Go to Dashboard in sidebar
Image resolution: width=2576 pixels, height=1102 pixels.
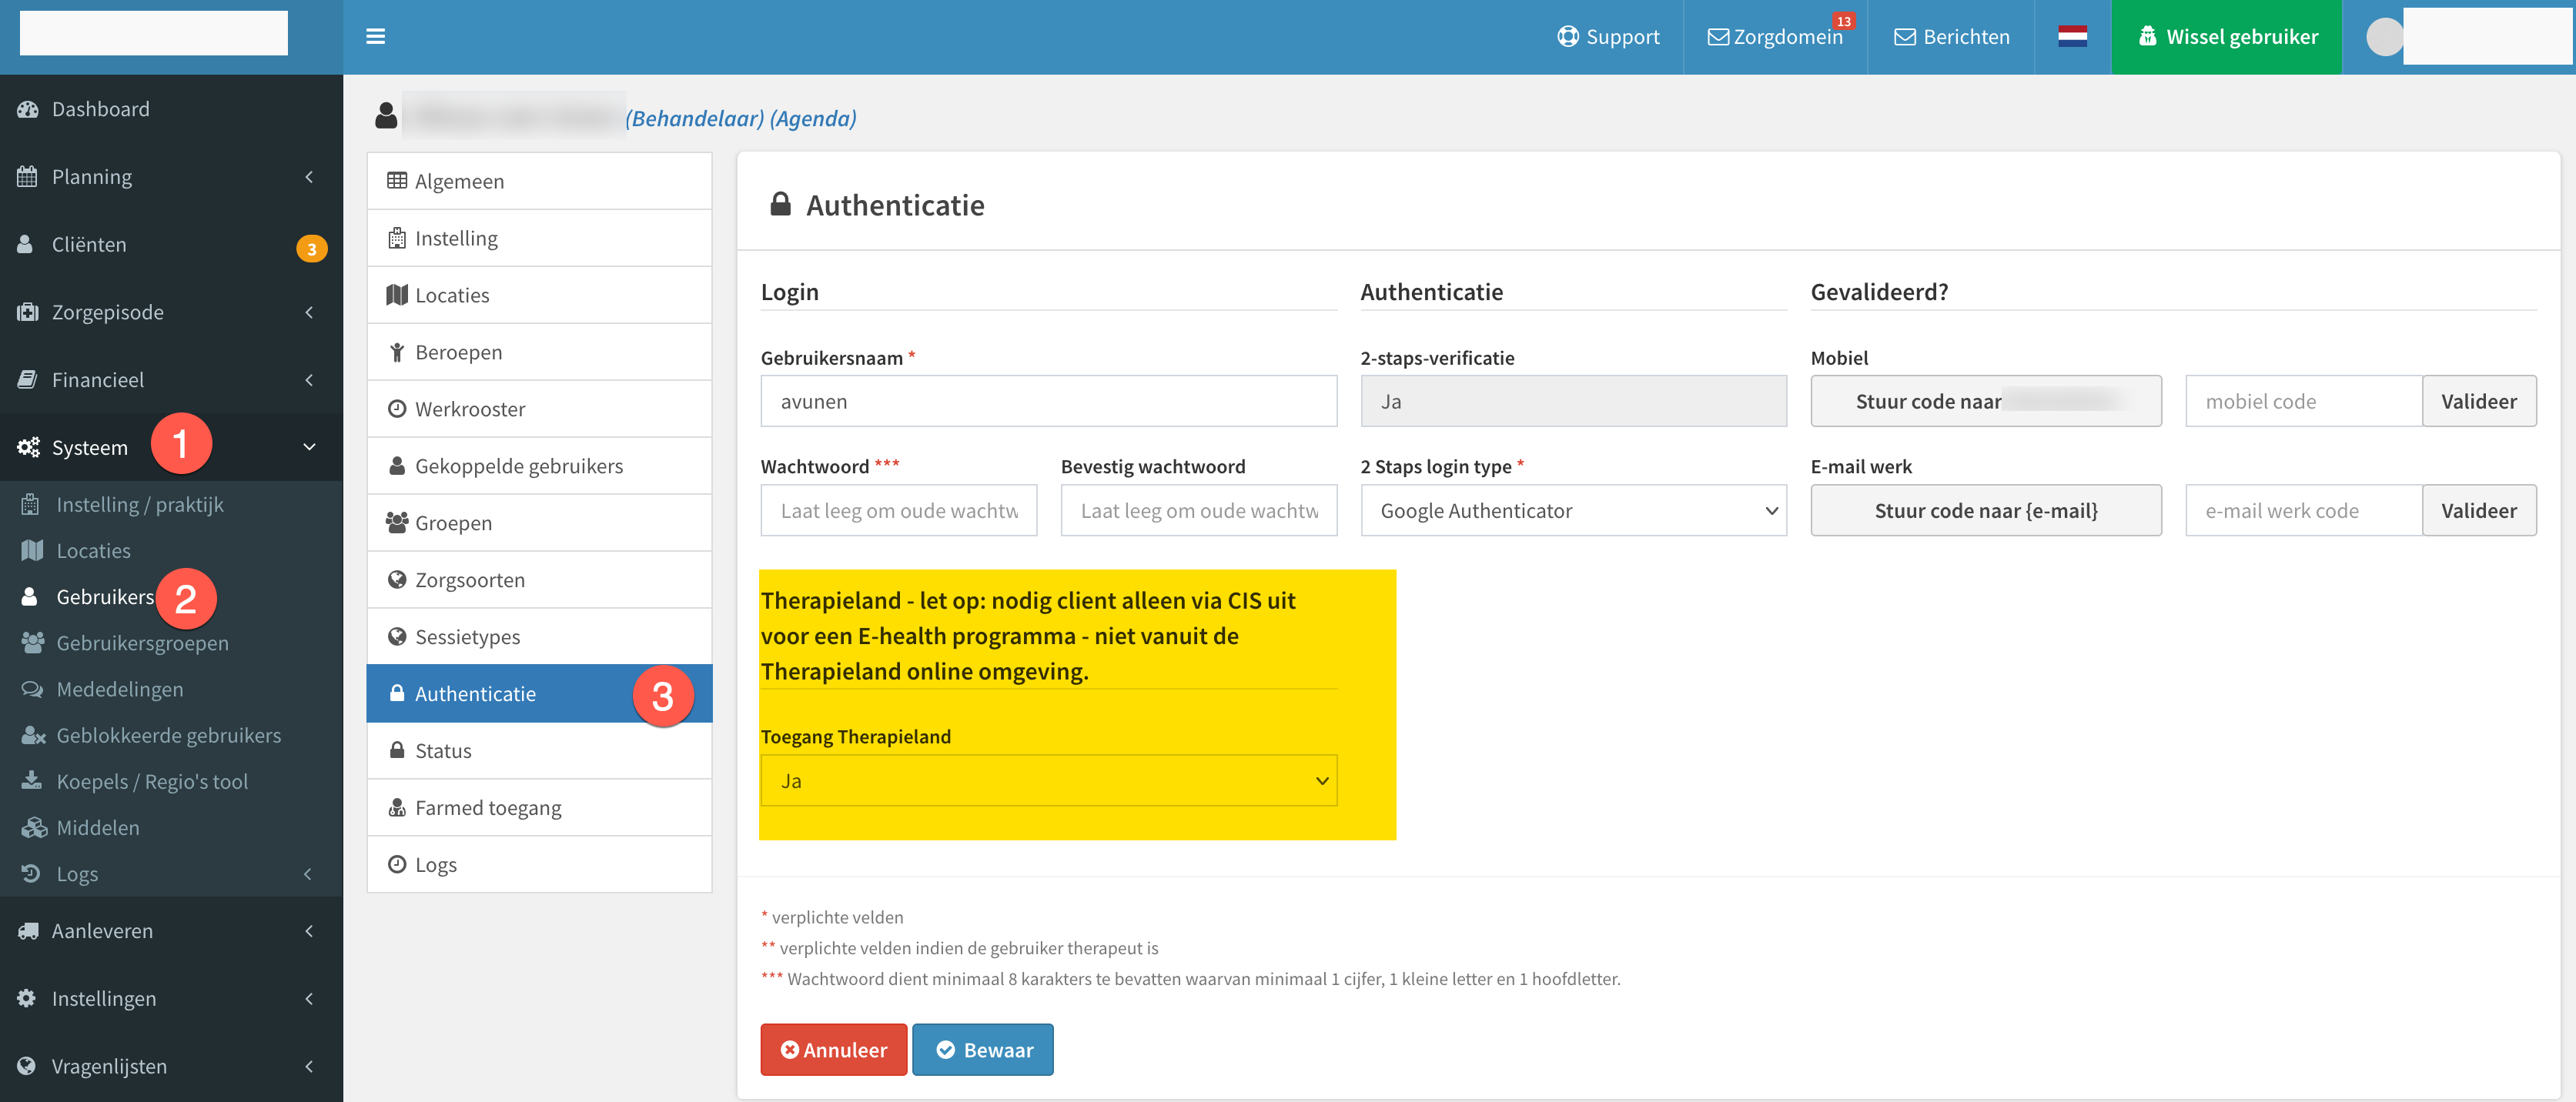click(x=171, y=109)
